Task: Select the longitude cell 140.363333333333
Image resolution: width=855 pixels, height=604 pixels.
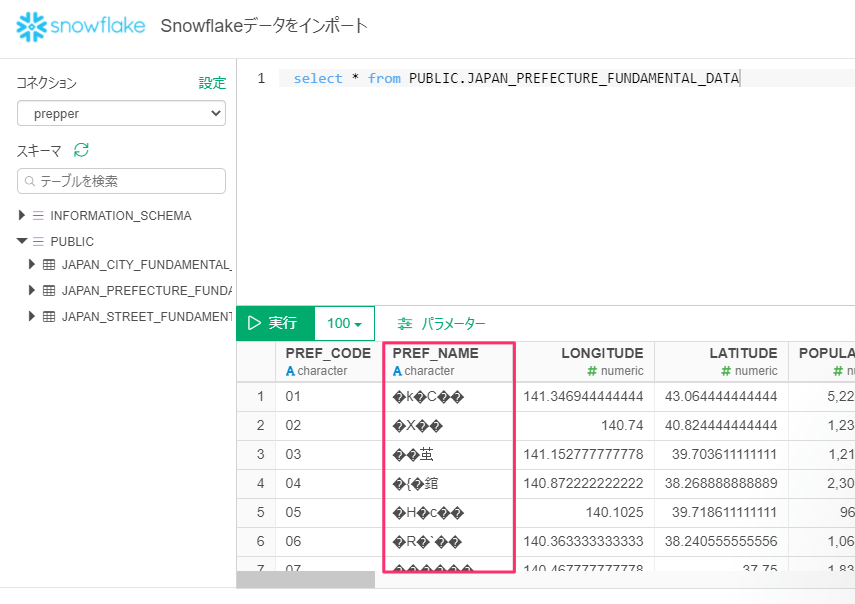Action: tap(583, 541)
